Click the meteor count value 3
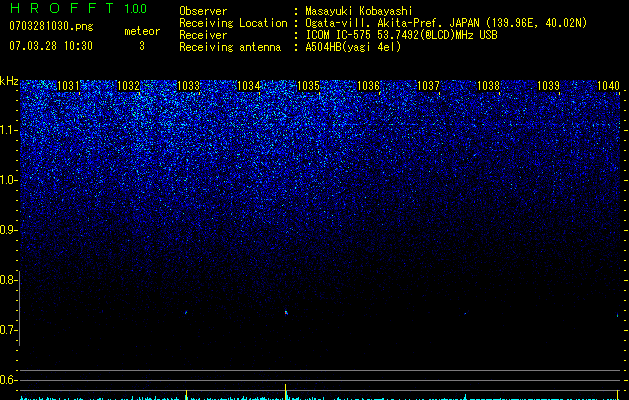Image resolution: width=629 pixels, height=400 pixels. 142,46
